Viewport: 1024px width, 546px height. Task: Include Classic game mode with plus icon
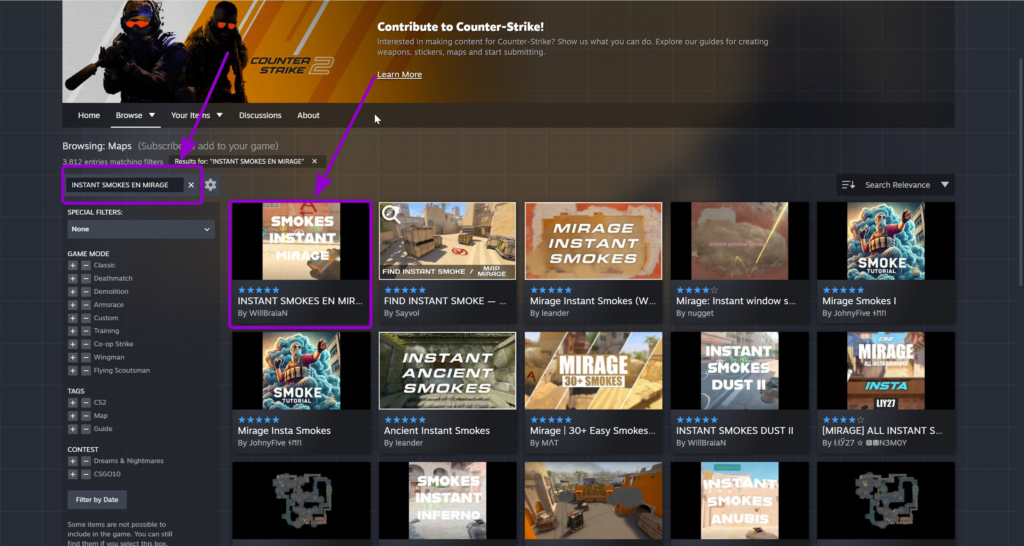72,265
